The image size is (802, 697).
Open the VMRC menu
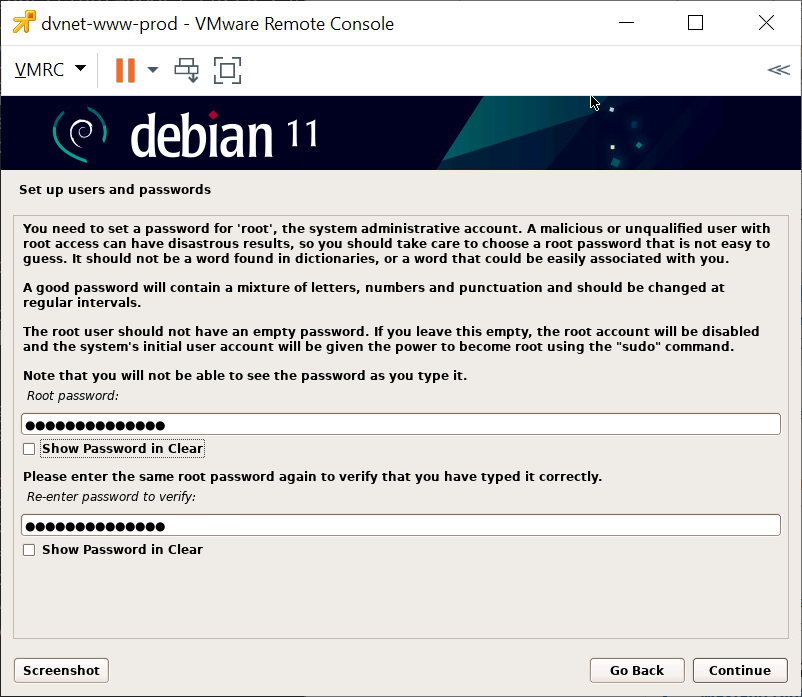coord(40,70)
